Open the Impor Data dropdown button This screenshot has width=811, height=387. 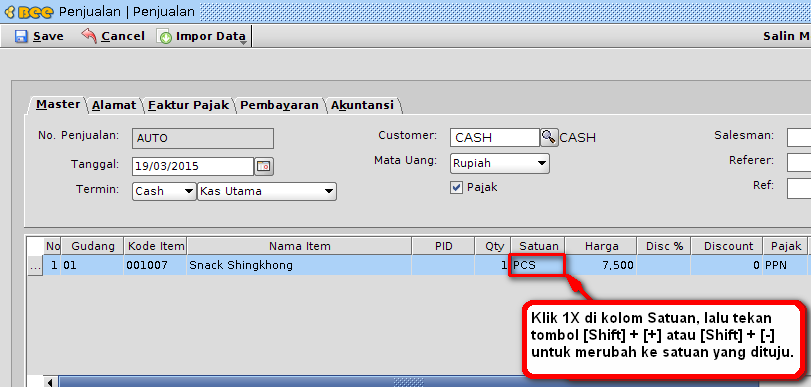203,36
